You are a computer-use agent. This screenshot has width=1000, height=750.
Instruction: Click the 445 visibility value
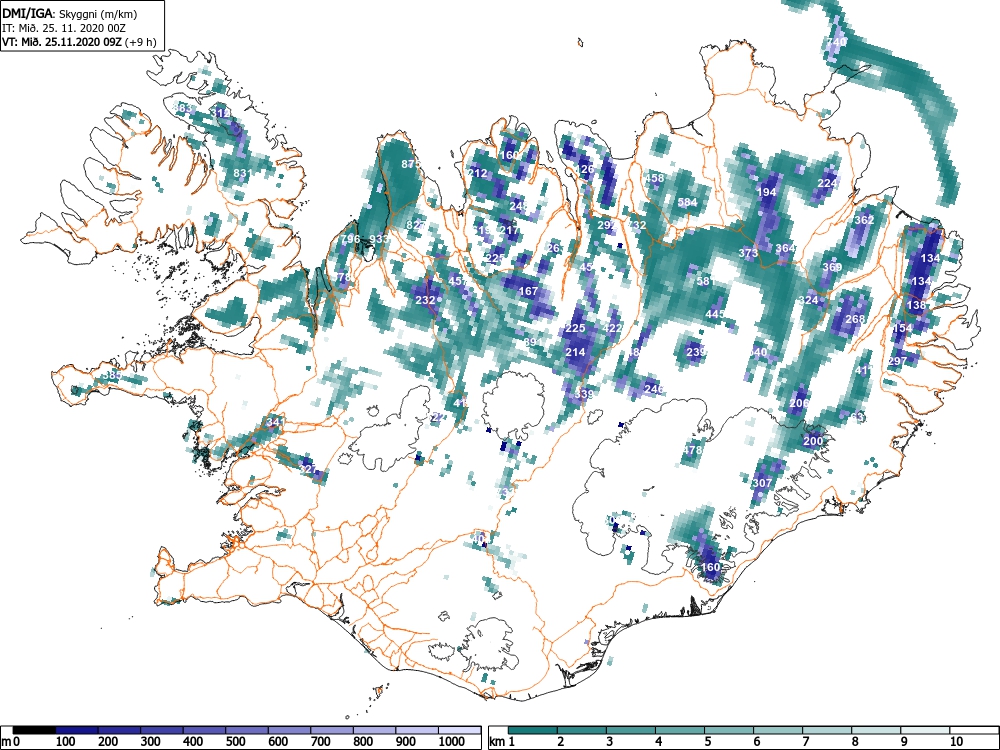(x=715, y=314)
